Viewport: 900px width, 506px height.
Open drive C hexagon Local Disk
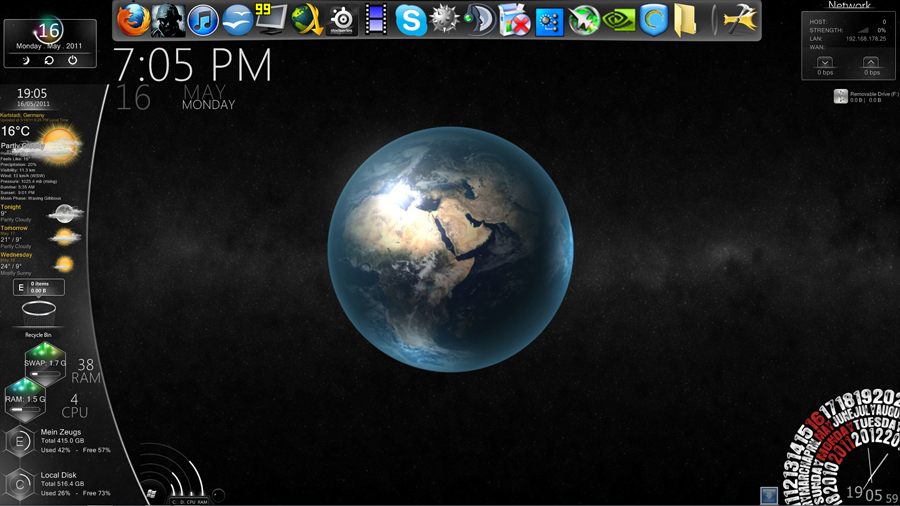(20, 485)
